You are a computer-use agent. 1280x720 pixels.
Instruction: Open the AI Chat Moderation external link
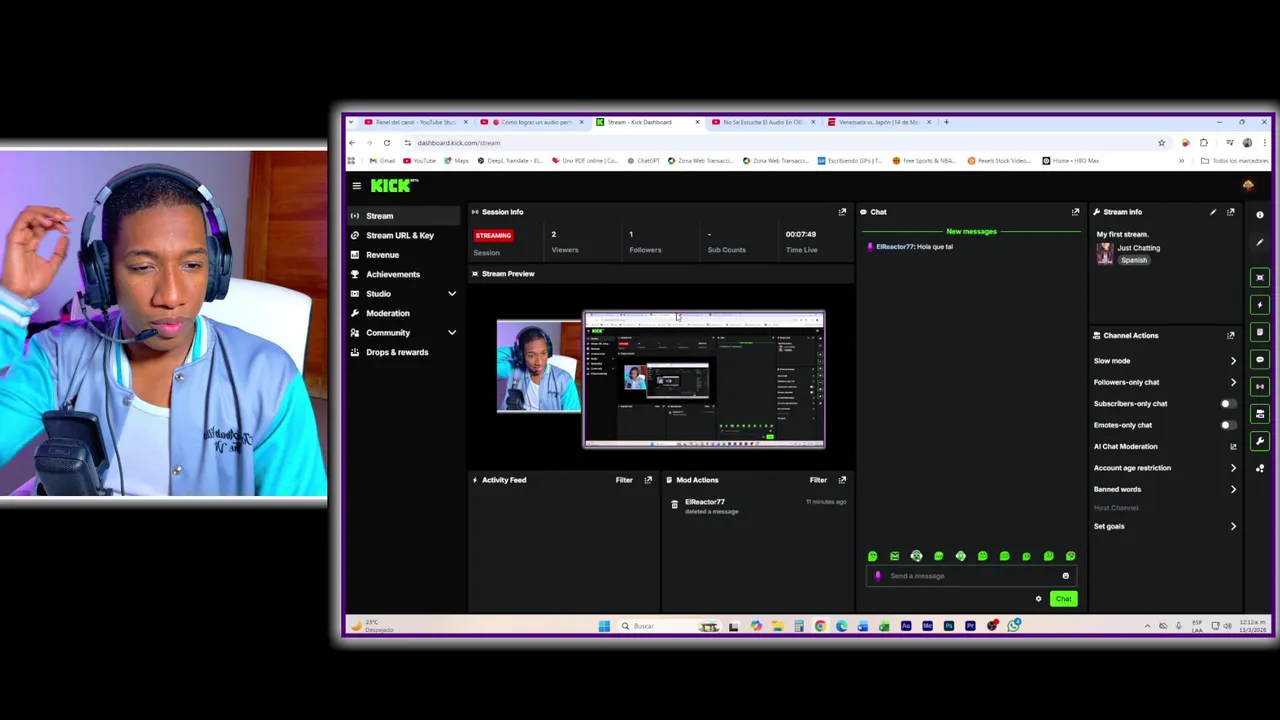click(x=1233, y=447)
